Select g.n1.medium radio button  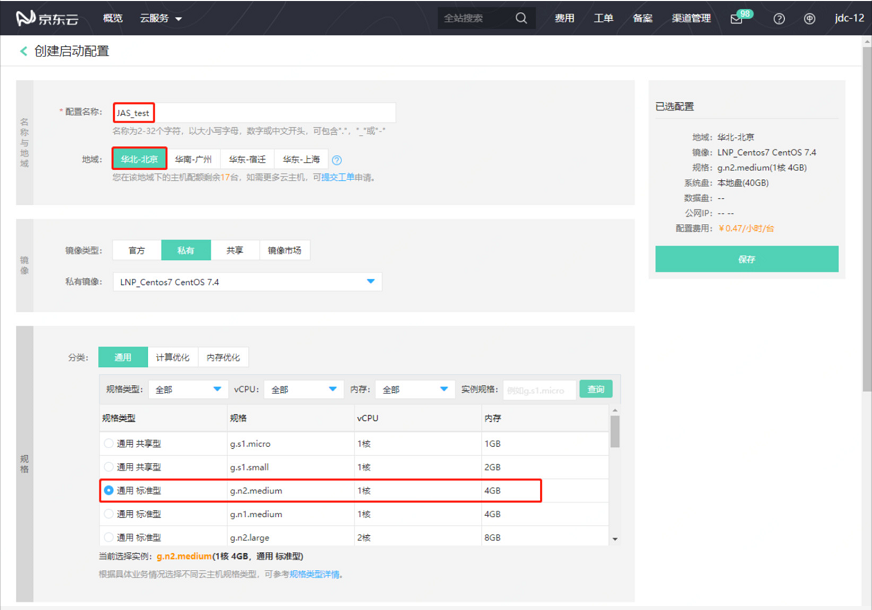tap(108, 514)
